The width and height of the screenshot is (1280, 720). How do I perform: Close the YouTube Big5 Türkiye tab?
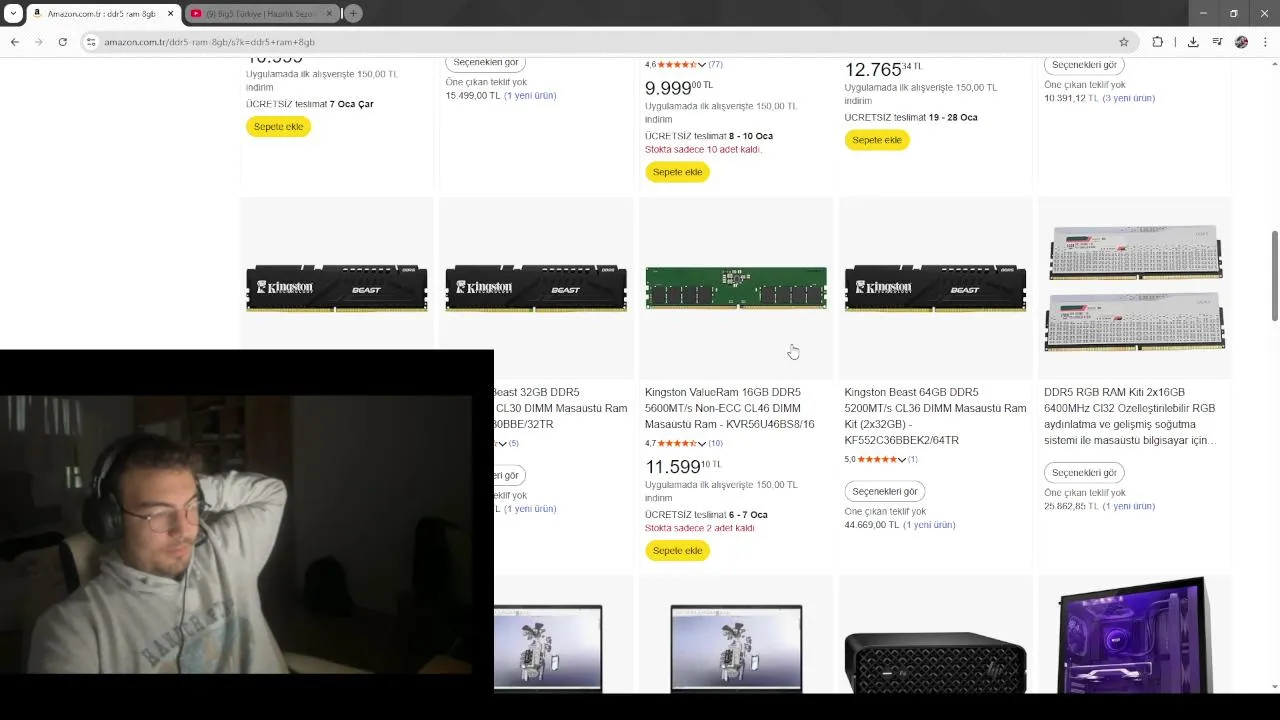coord(329,14)
